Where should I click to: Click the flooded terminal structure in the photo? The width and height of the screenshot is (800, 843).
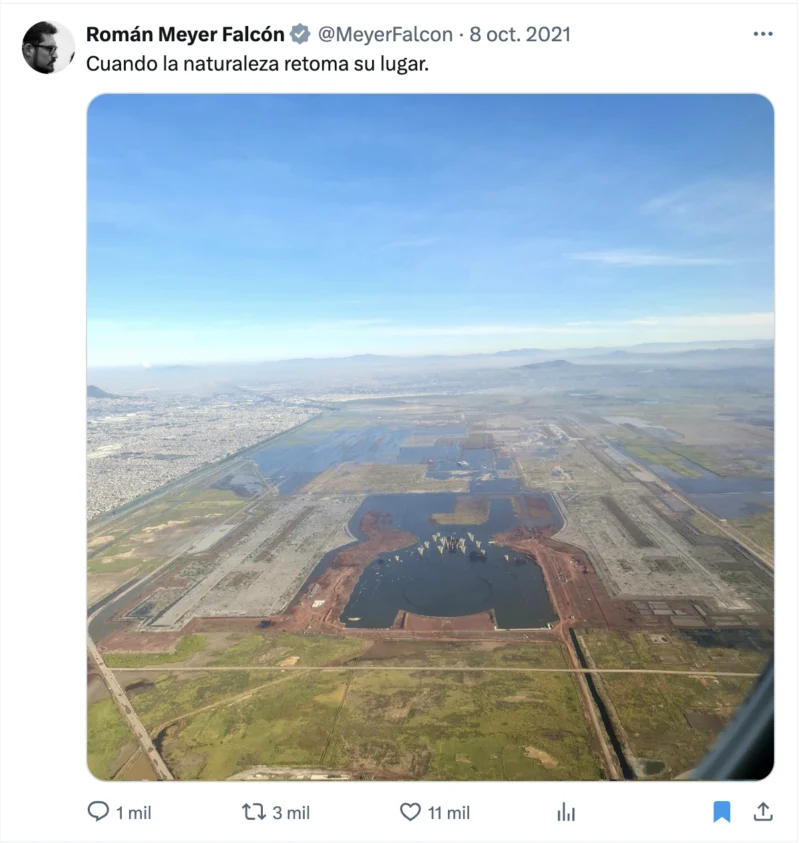pos(450,560)
